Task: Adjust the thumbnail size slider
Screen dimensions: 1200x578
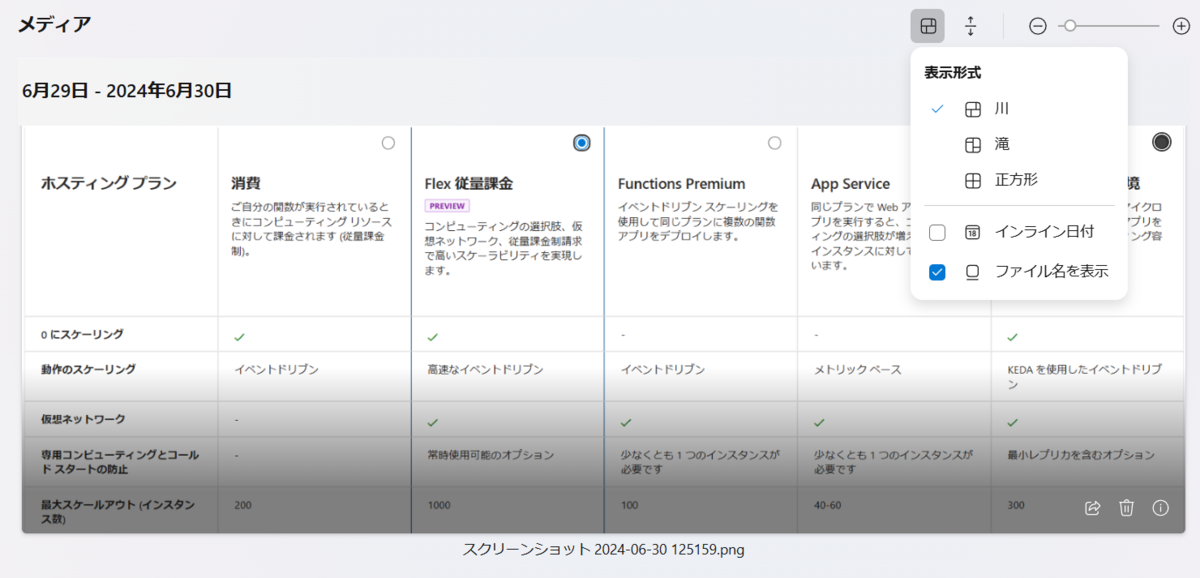Action: click(1109, 26)
